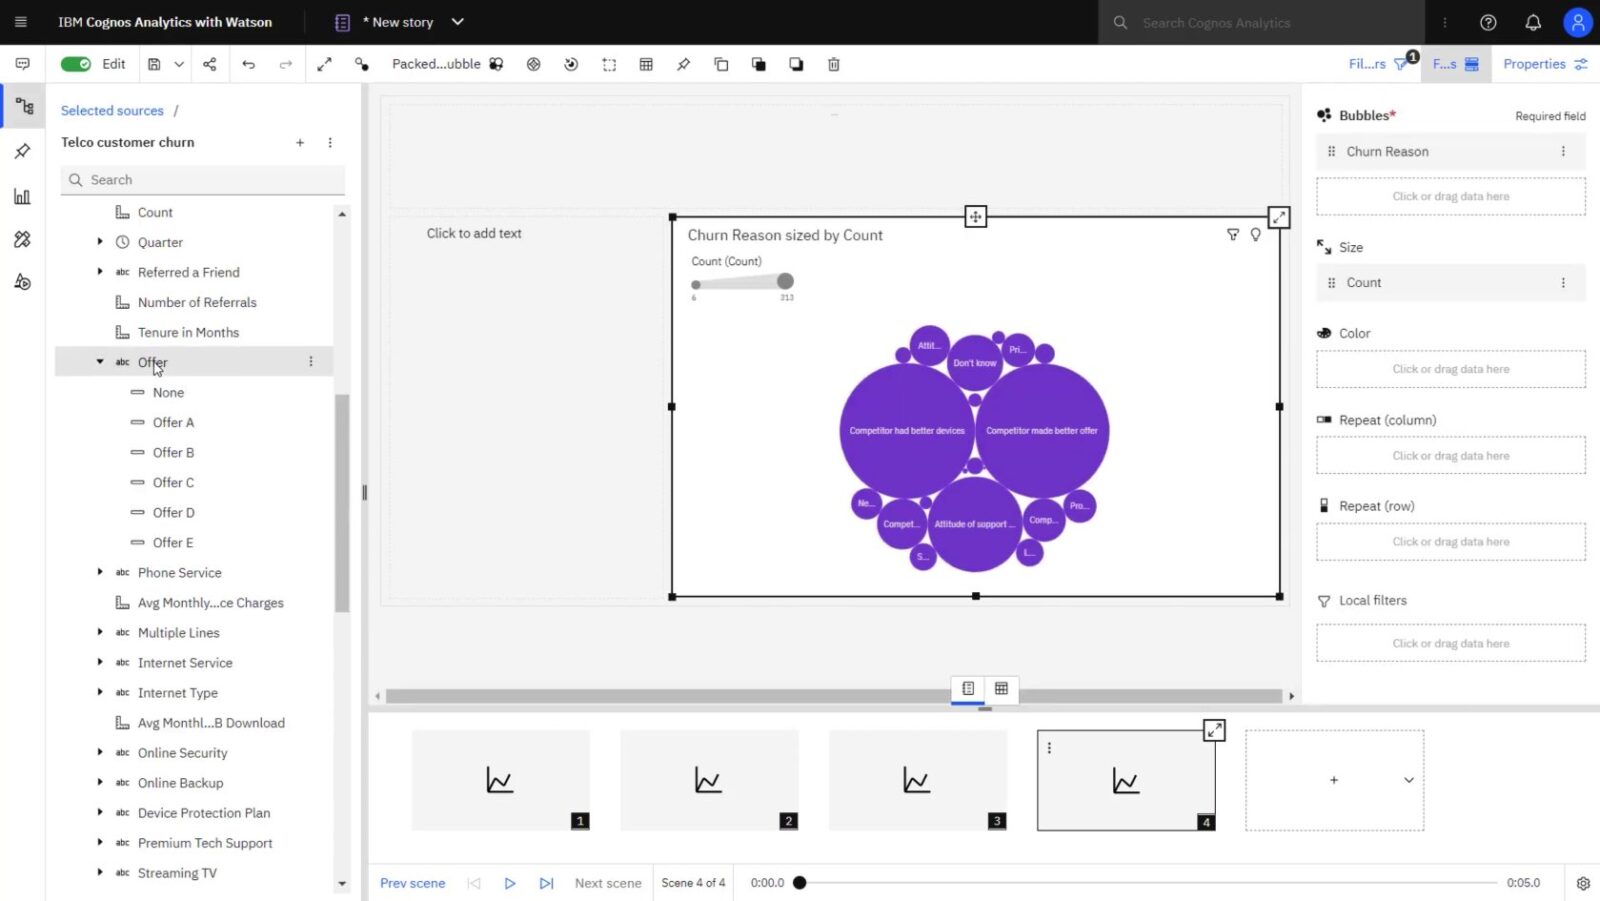Show the underlying data table grid icon
The height and width of the screenshot is (901, 1600).
(646, 63)
